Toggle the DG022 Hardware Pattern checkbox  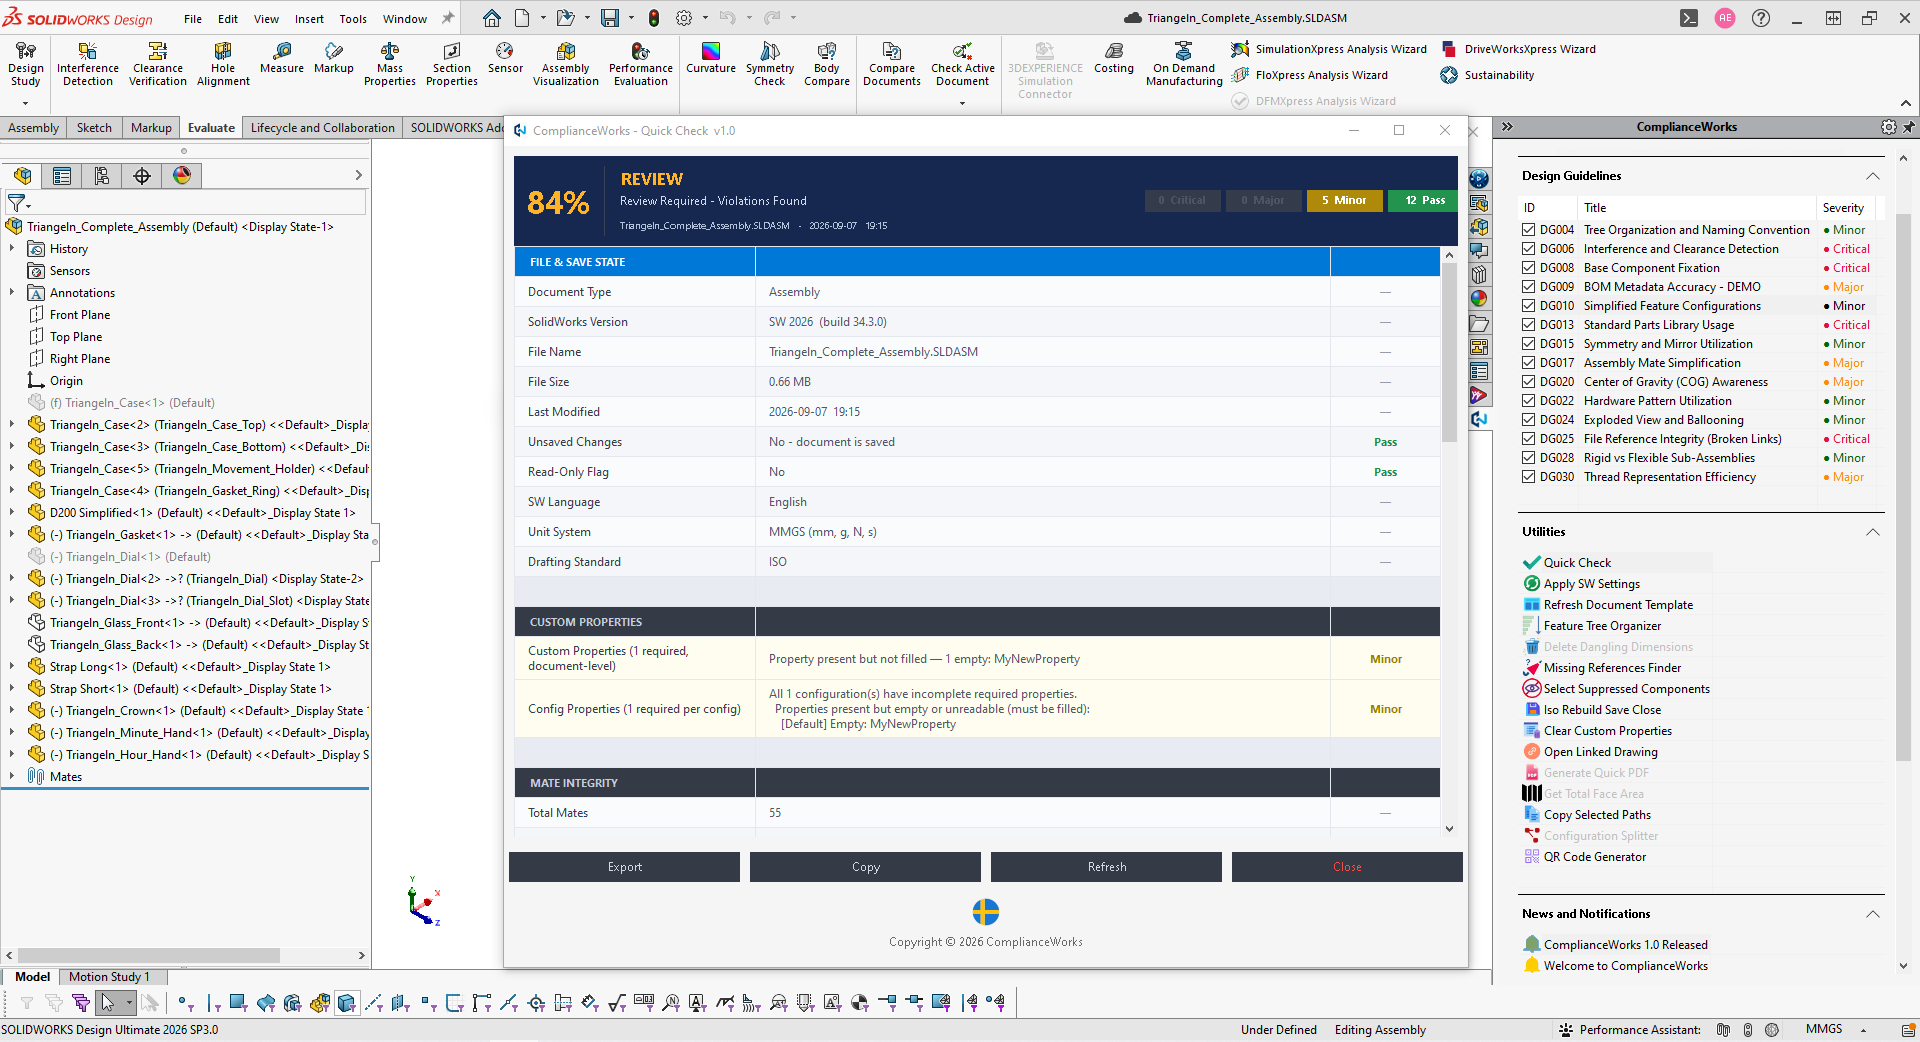(1529, 401)
